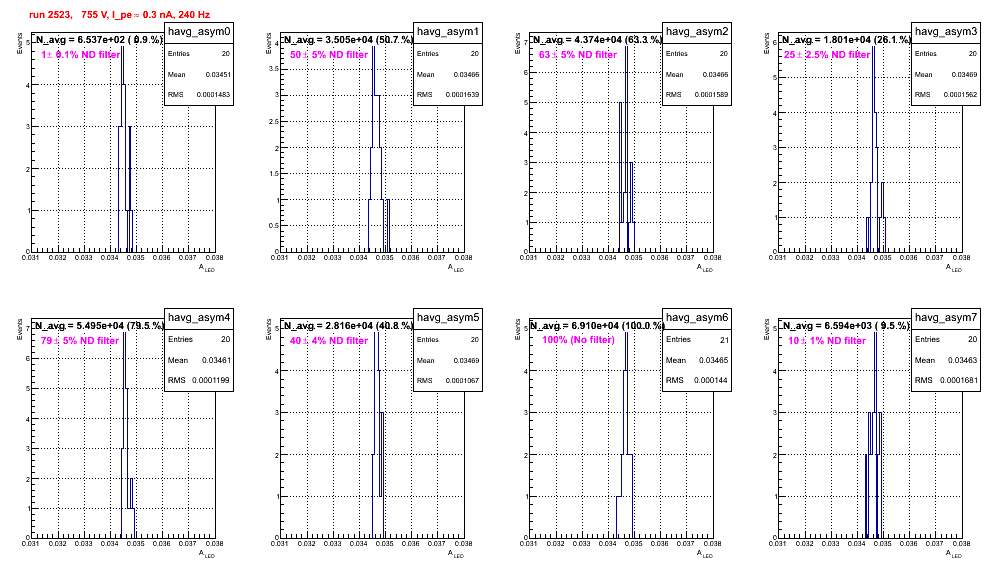The image size is (996, 572).
Task: Pick the magenta '100% (No filter)' label
Action: tap(579, 340)
